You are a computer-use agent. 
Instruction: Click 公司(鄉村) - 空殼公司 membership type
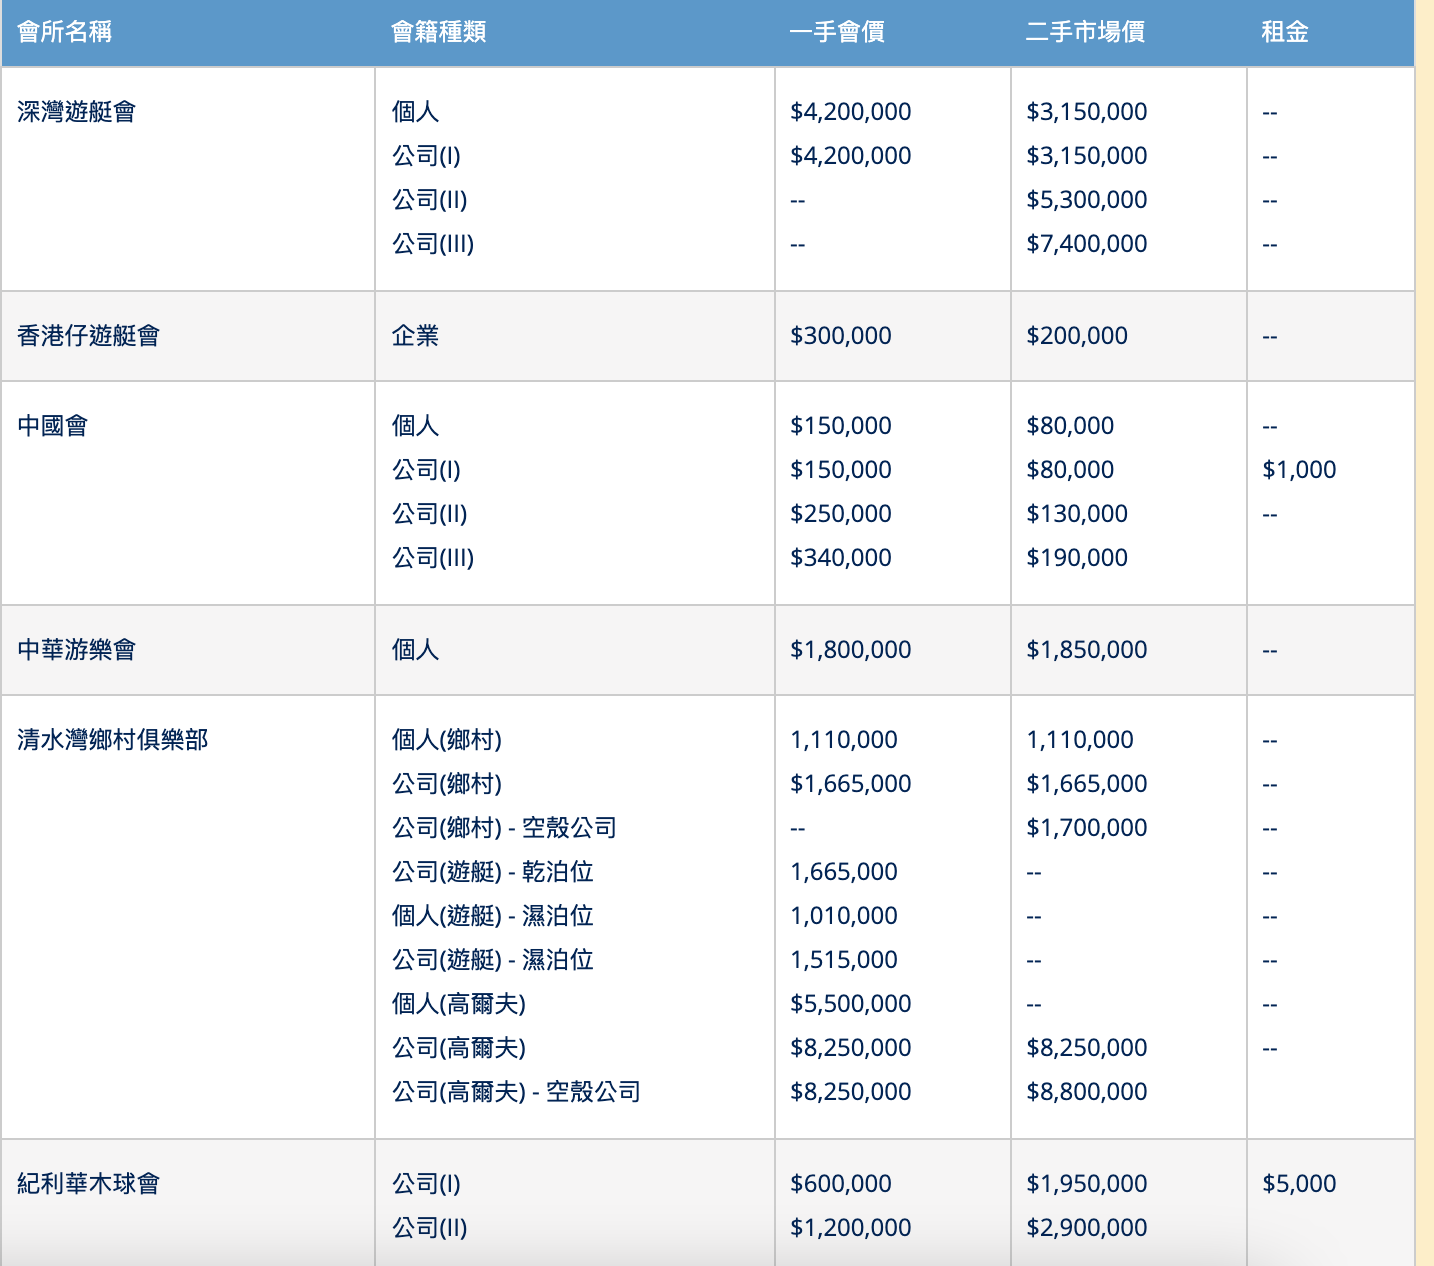tap(504, 828)
